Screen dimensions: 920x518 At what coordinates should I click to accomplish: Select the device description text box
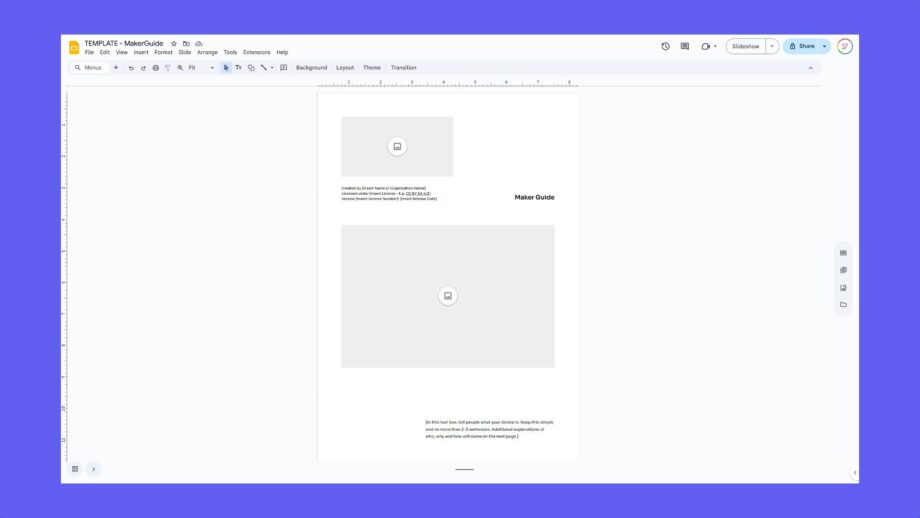coord(489,429)
